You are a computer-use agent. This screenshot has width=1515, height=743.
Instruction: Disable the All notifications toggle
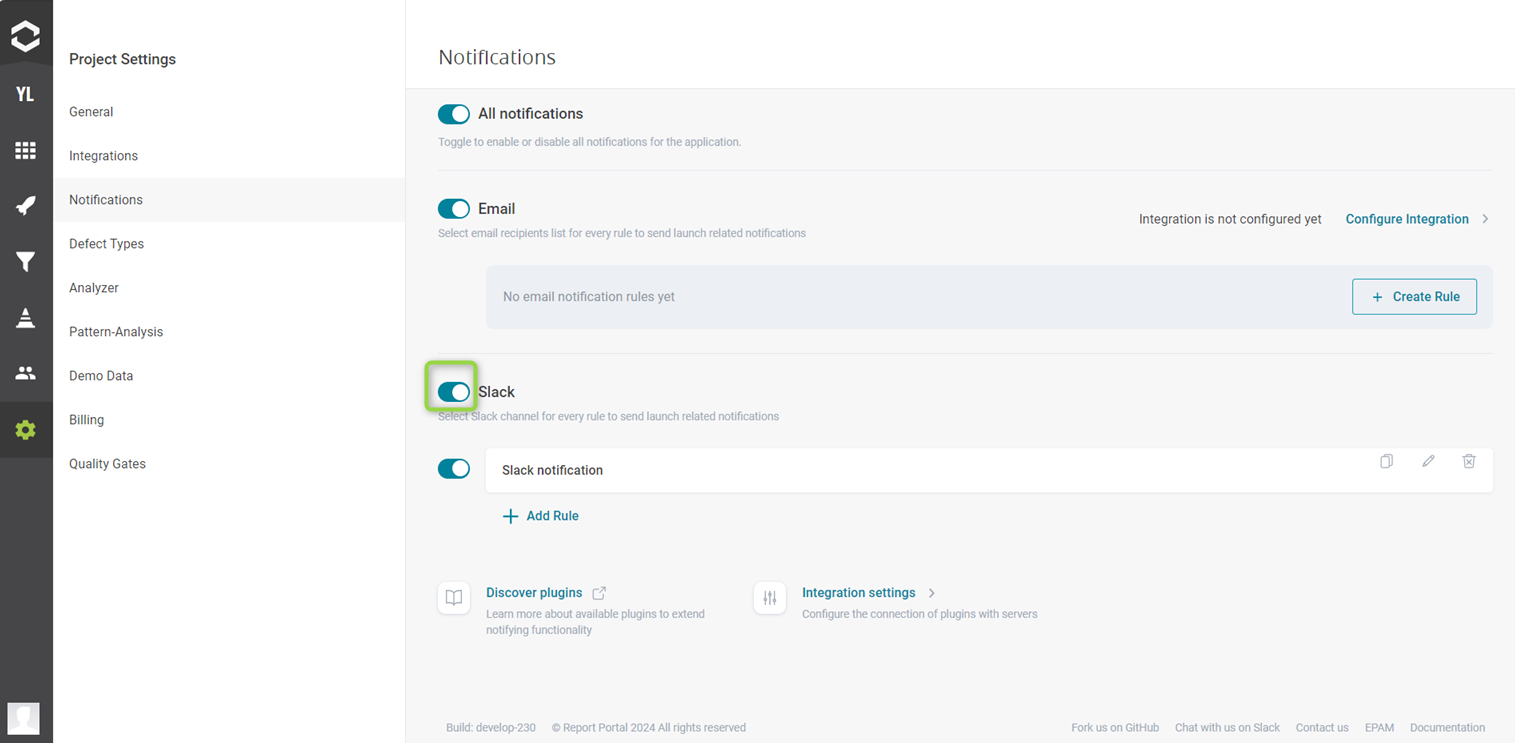click(x=453, y=114)
